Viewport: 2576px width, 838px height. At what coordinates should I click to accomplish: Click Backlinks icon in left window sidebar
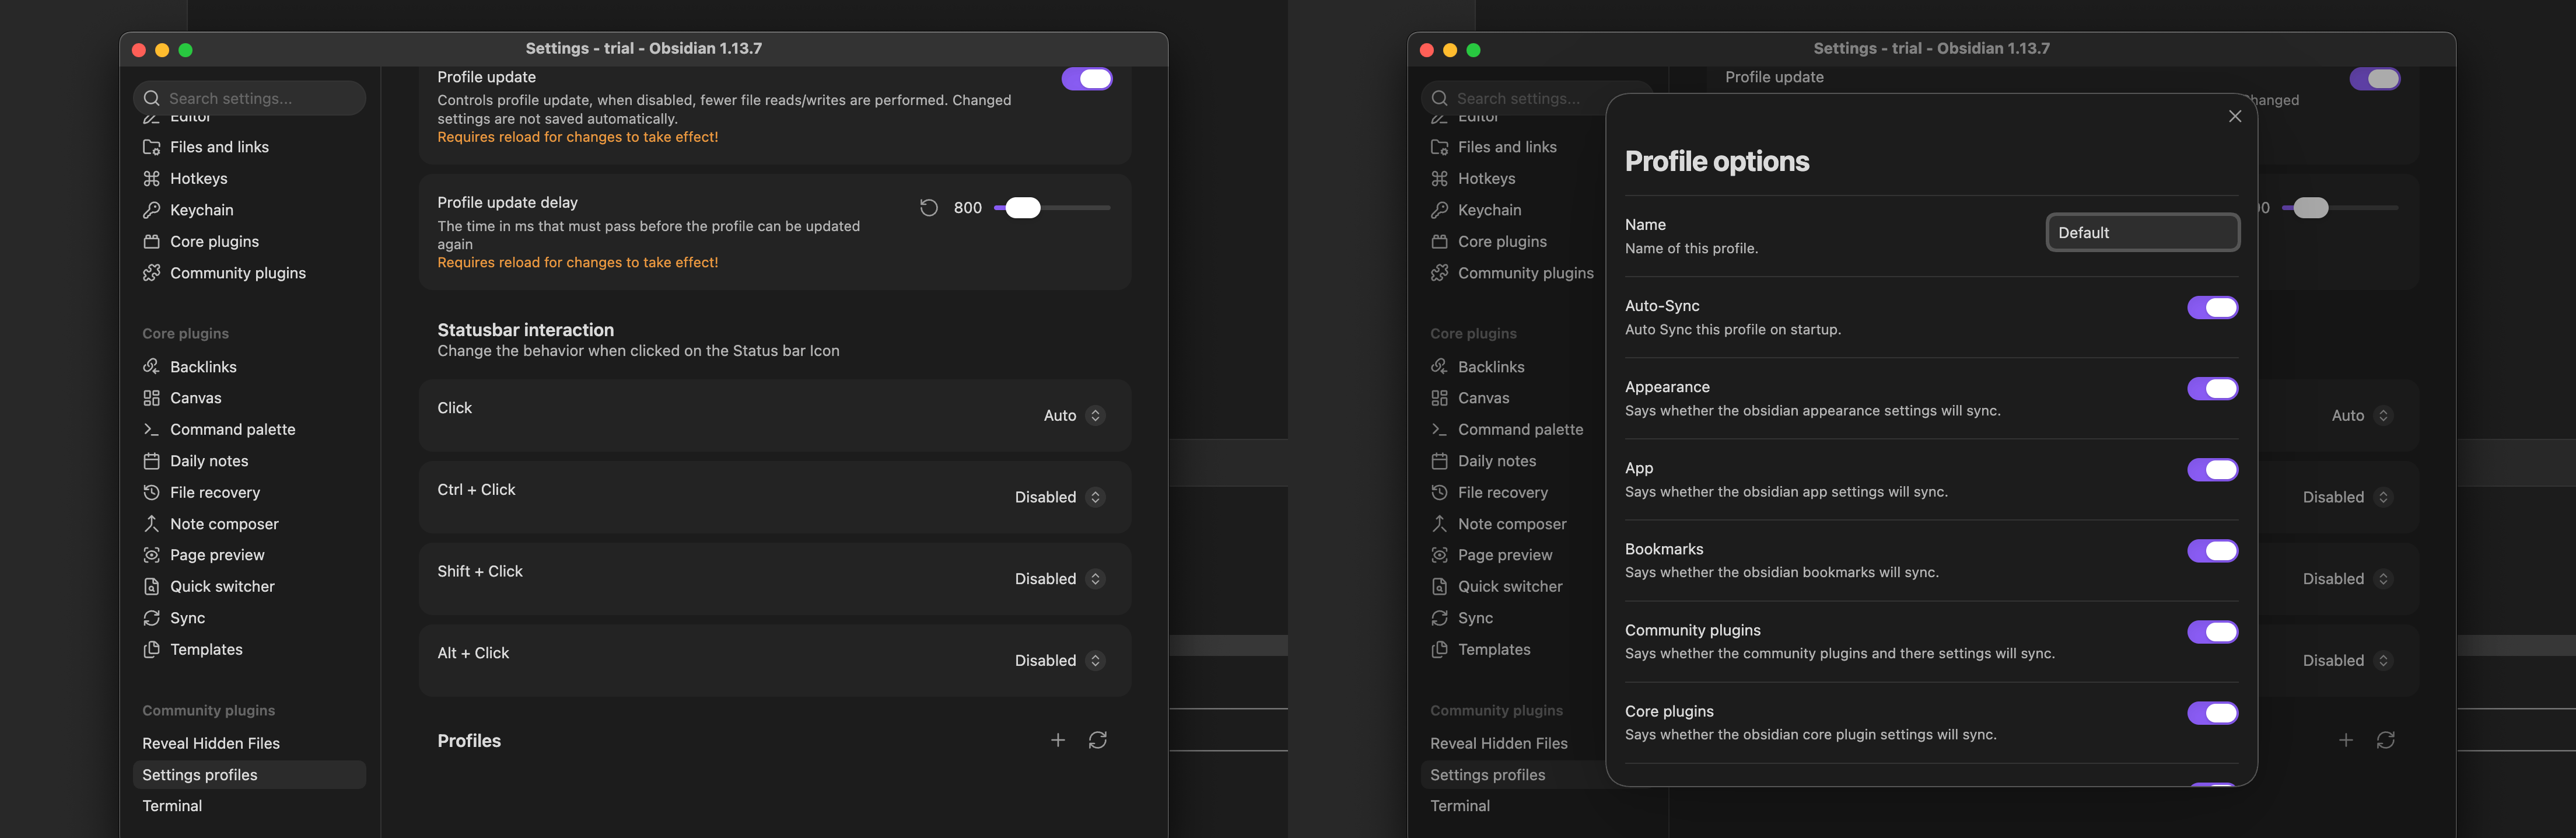151,366
